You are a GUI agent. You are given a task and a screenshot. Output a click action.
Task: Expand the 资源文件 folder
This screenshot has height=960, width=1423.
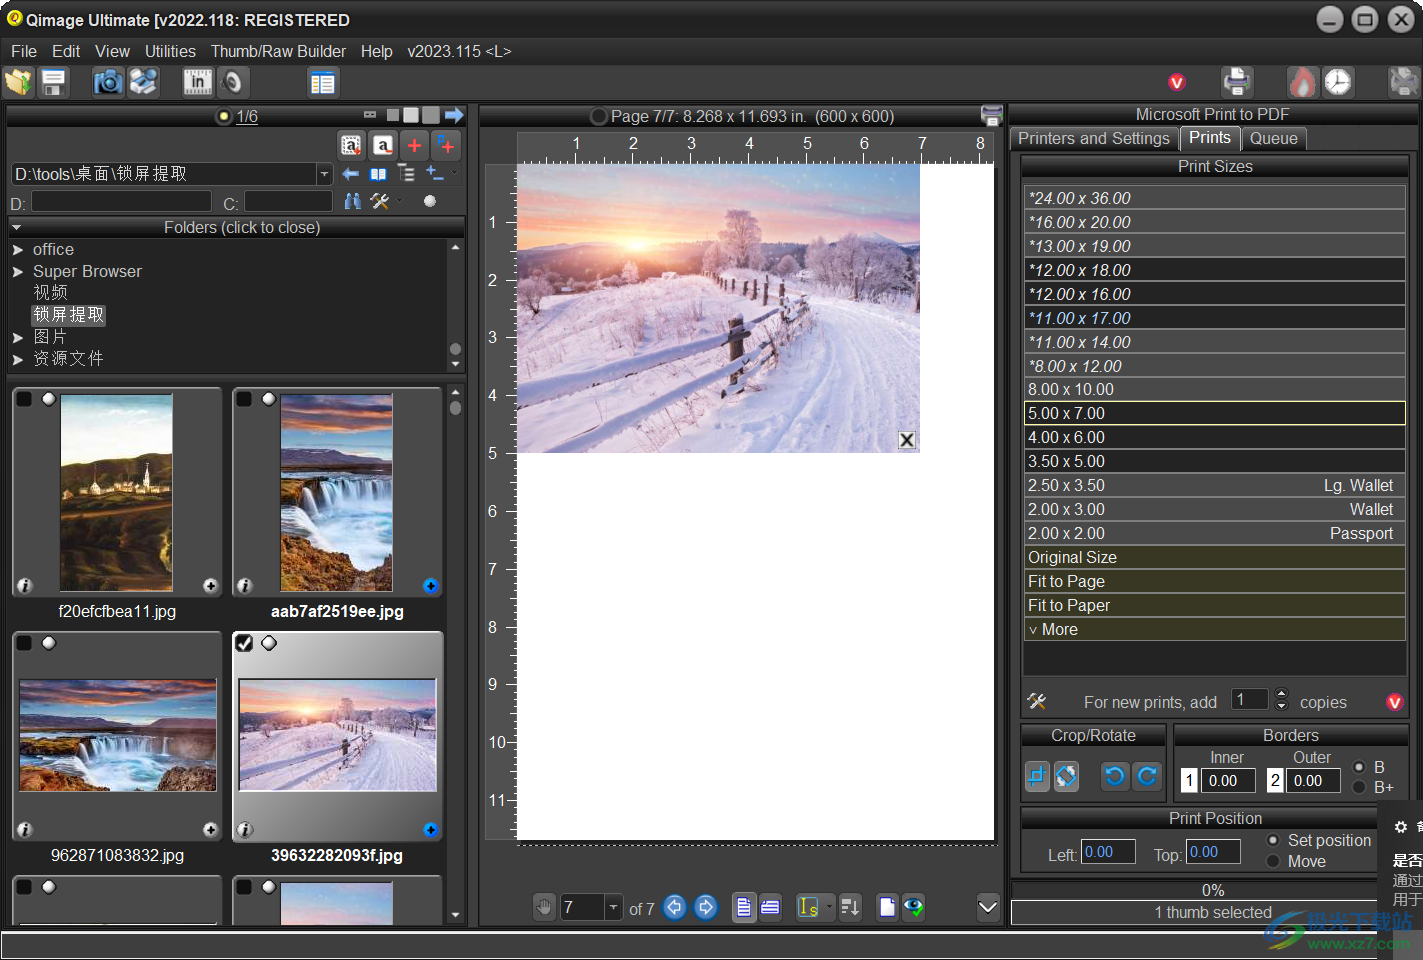pos(18,360)
